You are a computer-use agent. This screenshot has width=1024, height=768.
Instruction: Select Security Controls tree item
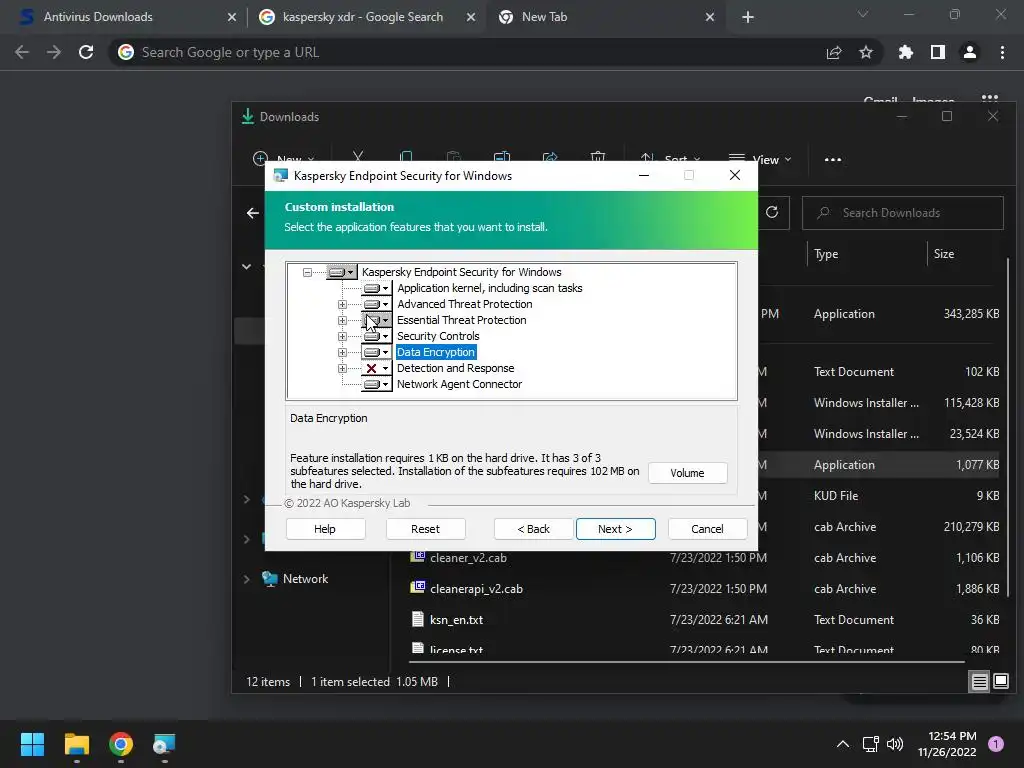438,336
